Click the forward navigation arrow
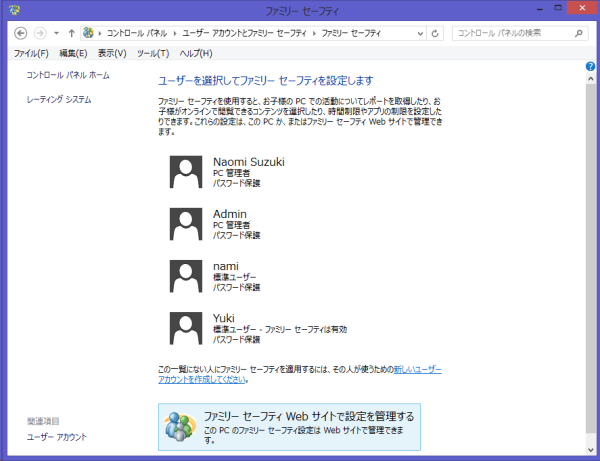The image size is (600, 461). click(40, 33)
